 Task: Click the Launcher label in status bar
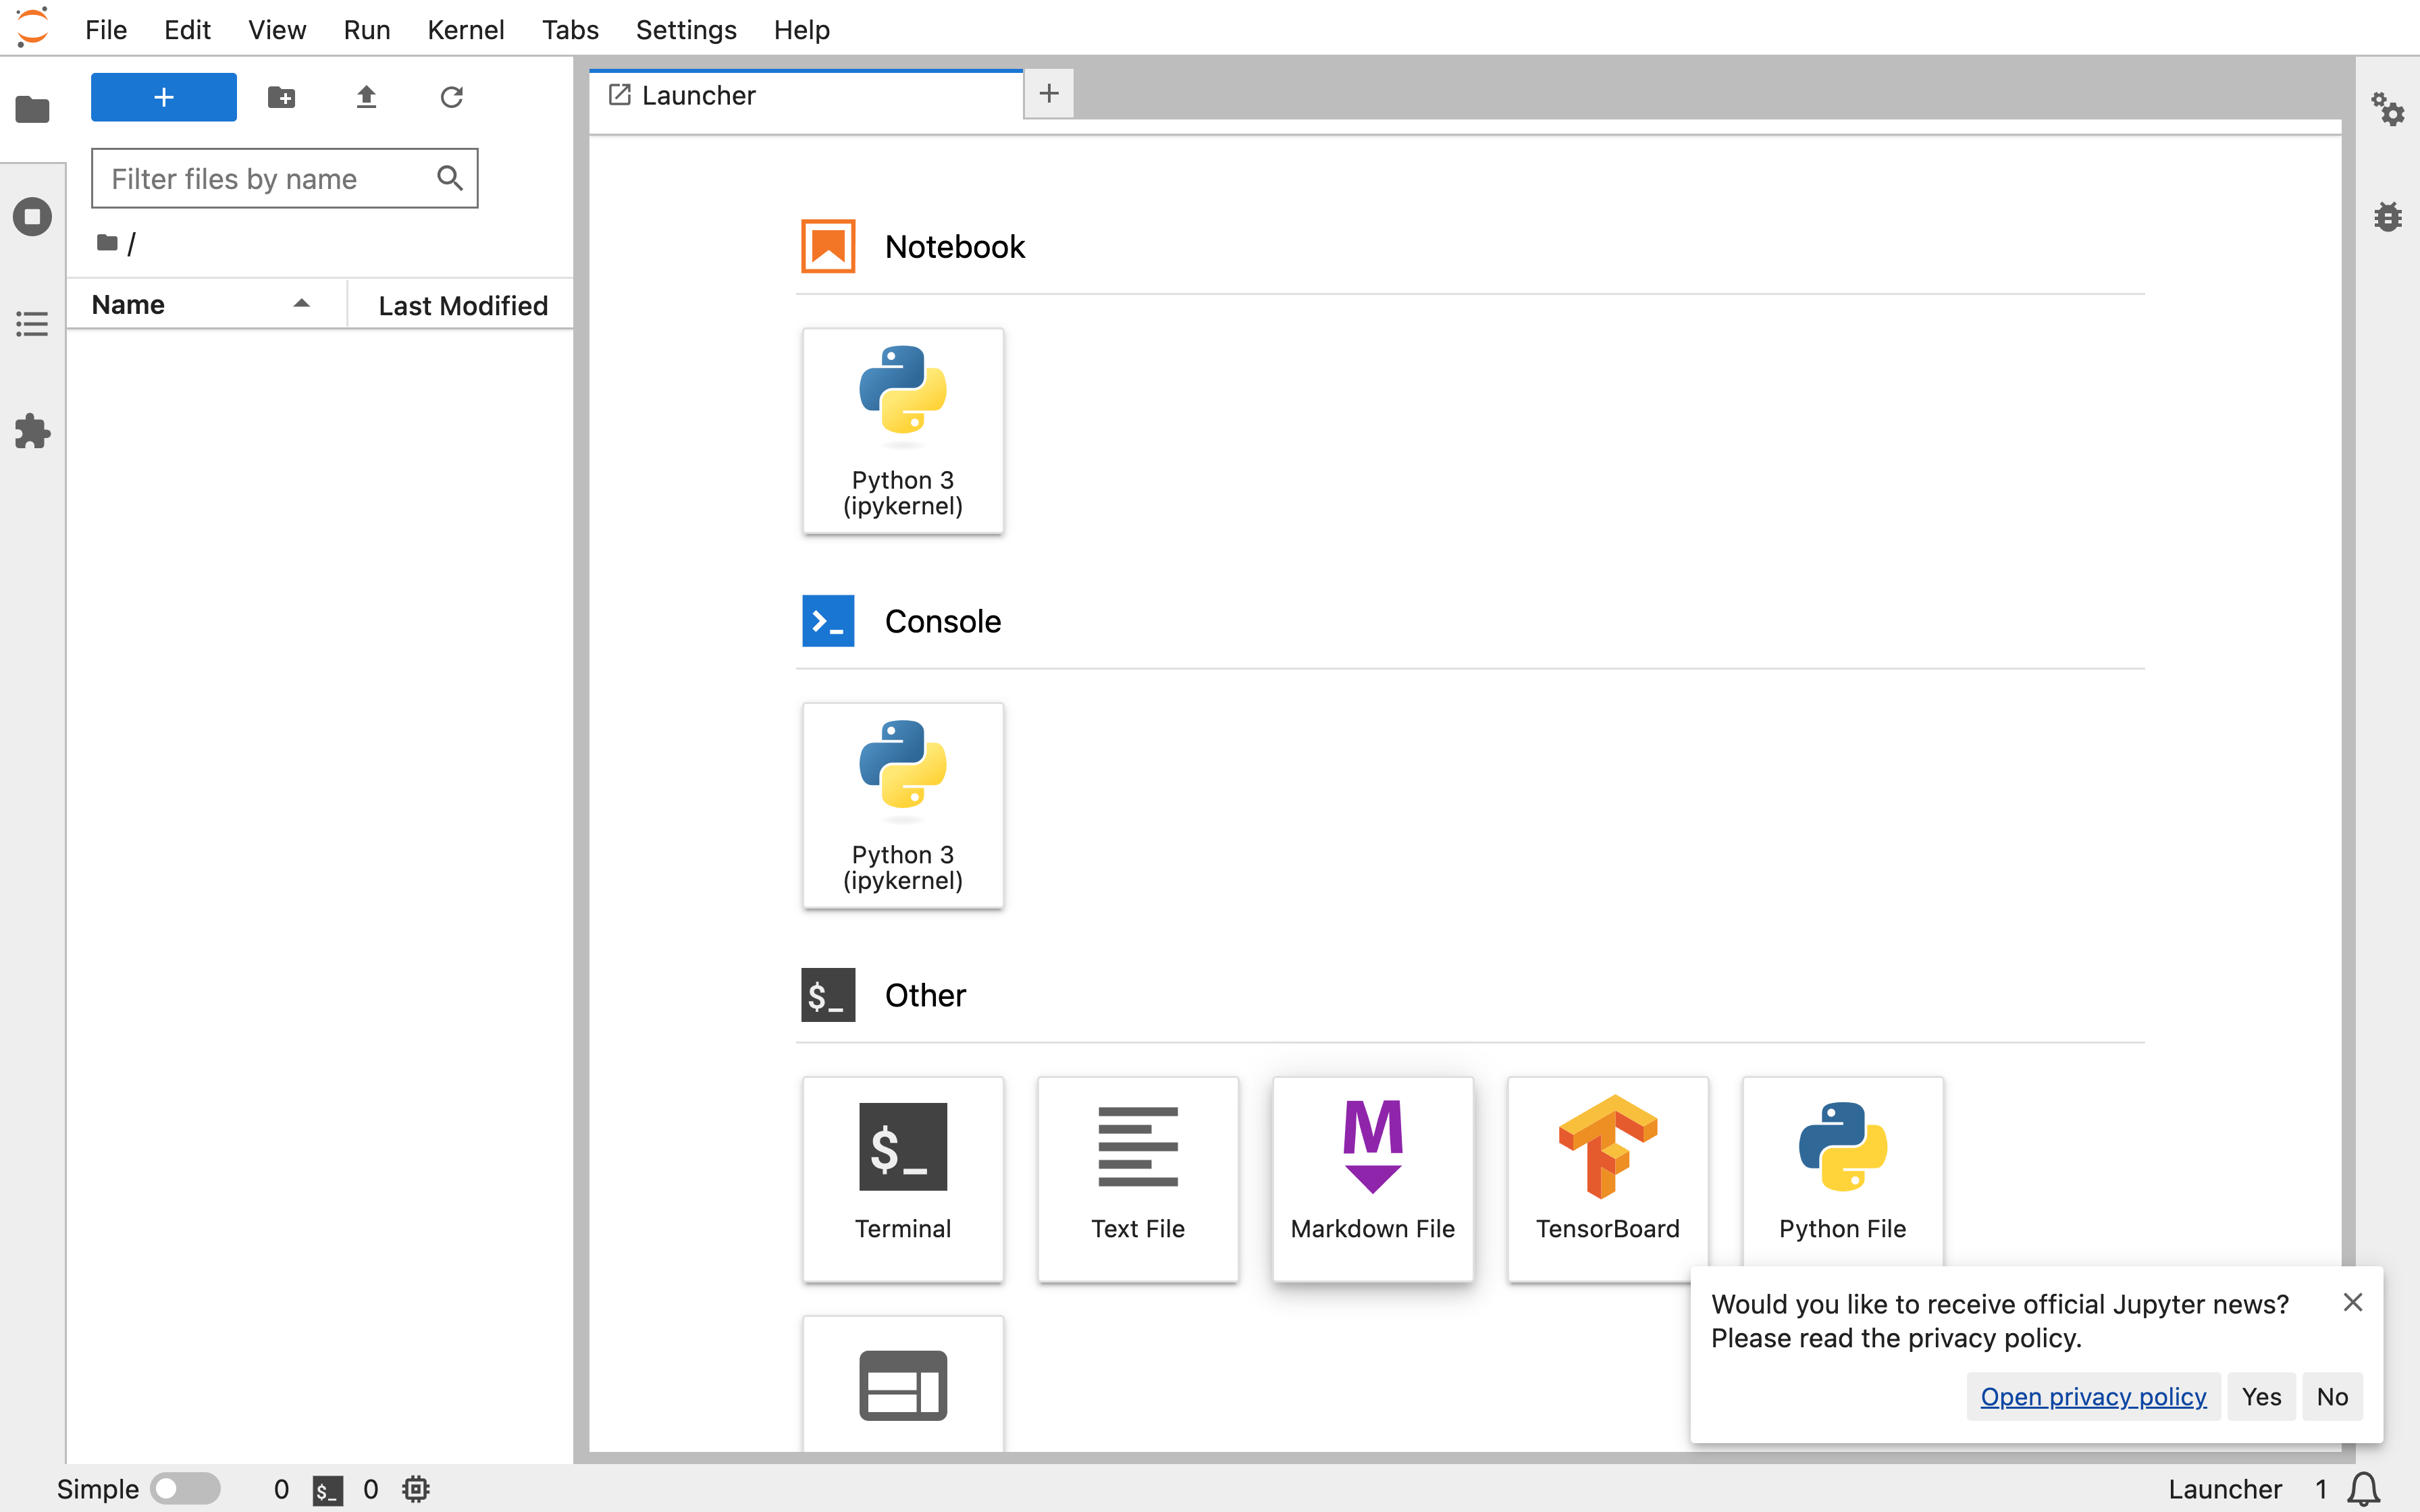coord(2225,1489)
